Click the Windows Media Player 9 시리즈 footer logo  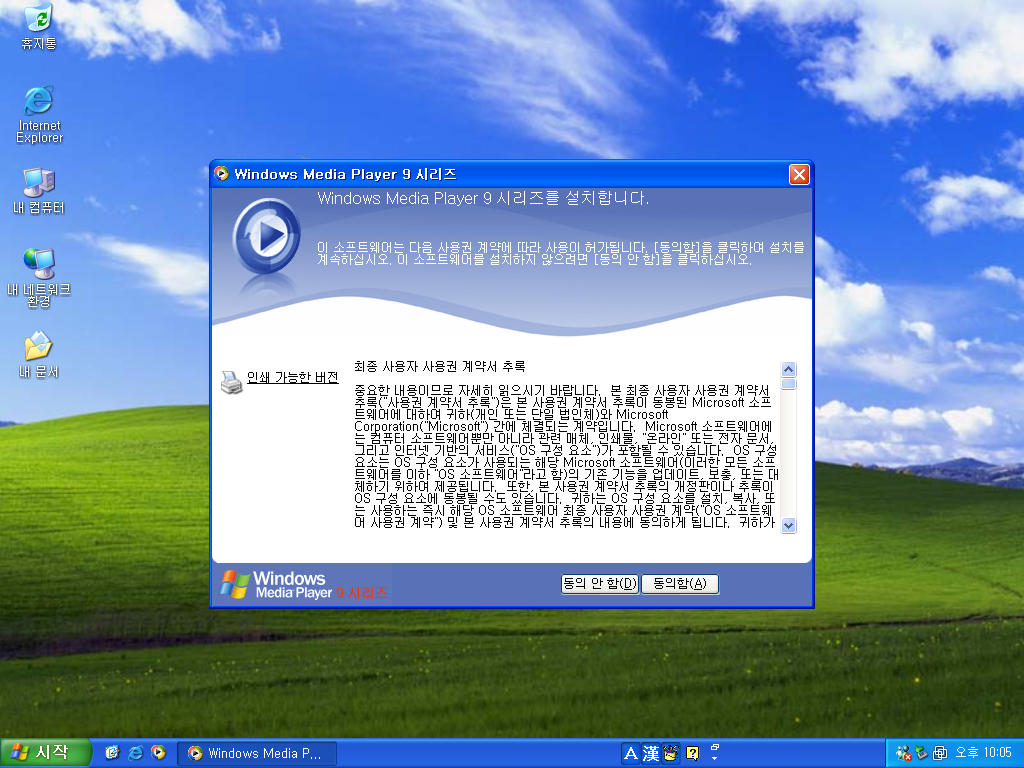pos(304,584)
